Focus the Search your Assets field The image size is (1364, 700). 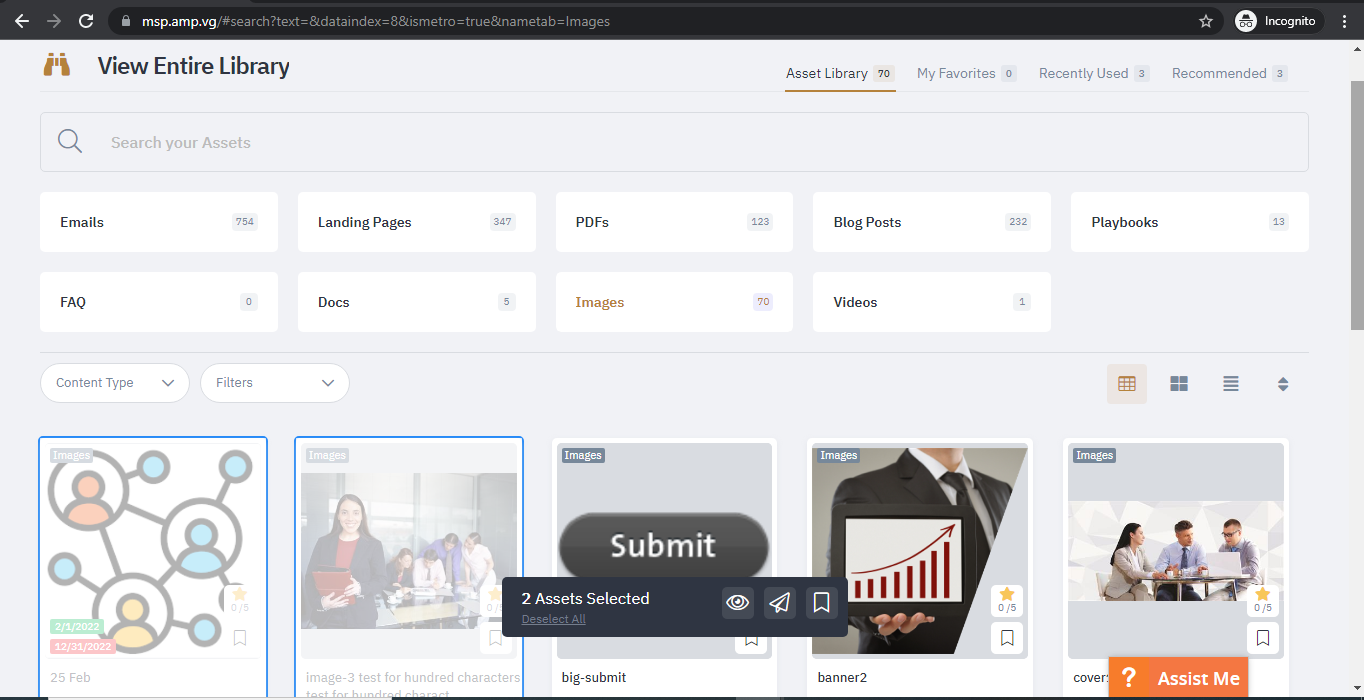tap(674, 142)
